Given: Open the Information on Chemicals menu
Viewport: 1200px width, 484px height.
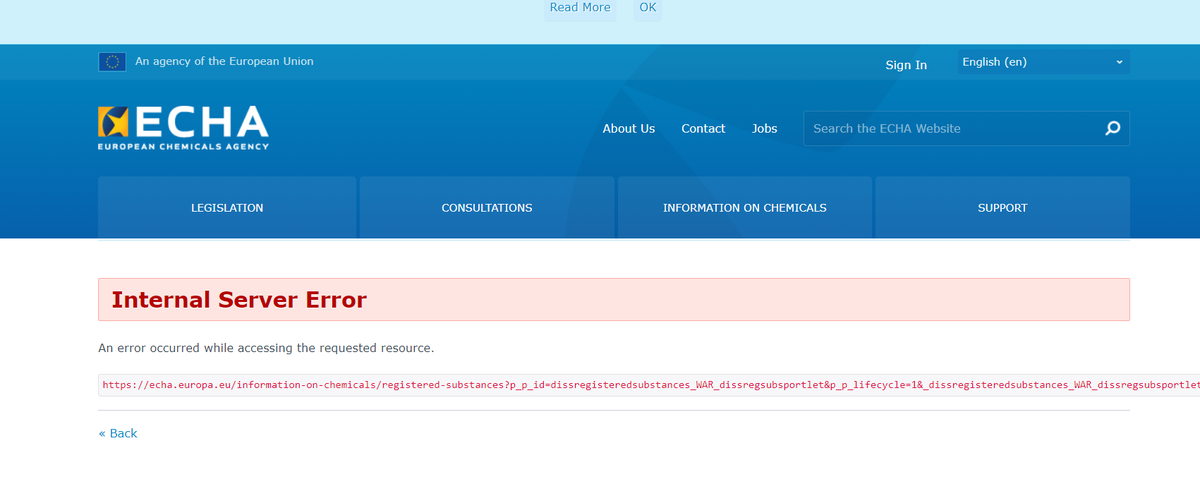Looking at the screenshot, I should tap(745, 208).
